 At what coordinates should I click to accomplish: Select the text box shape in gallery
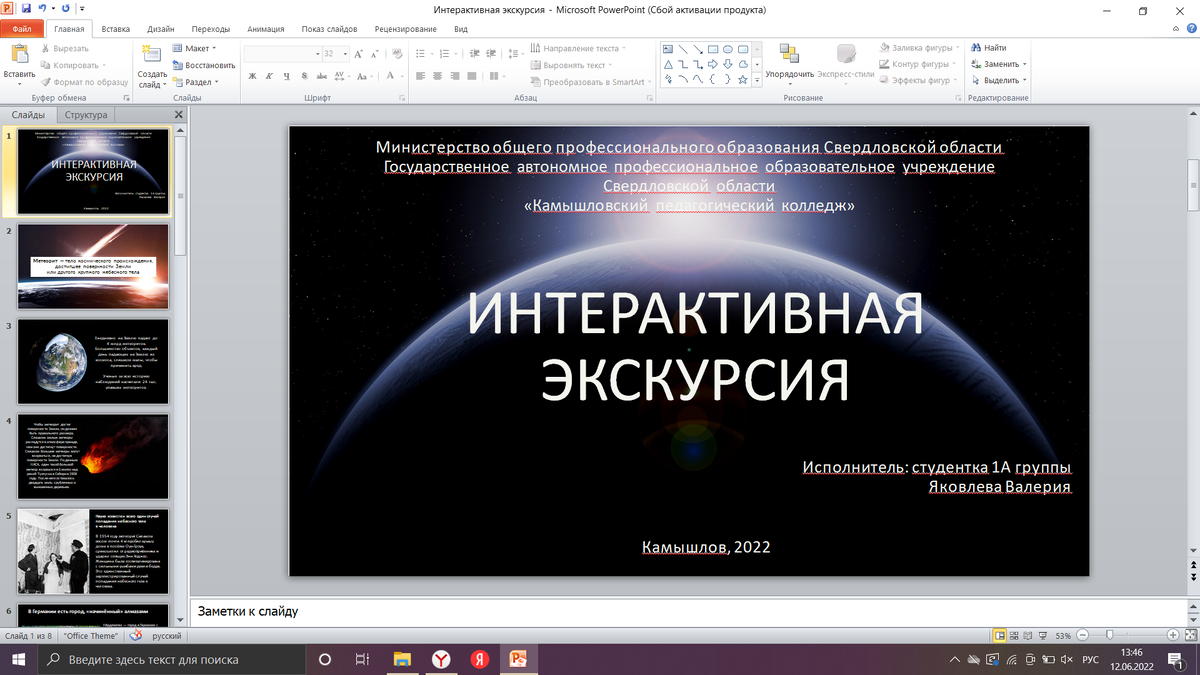click(x=668, y=49)
